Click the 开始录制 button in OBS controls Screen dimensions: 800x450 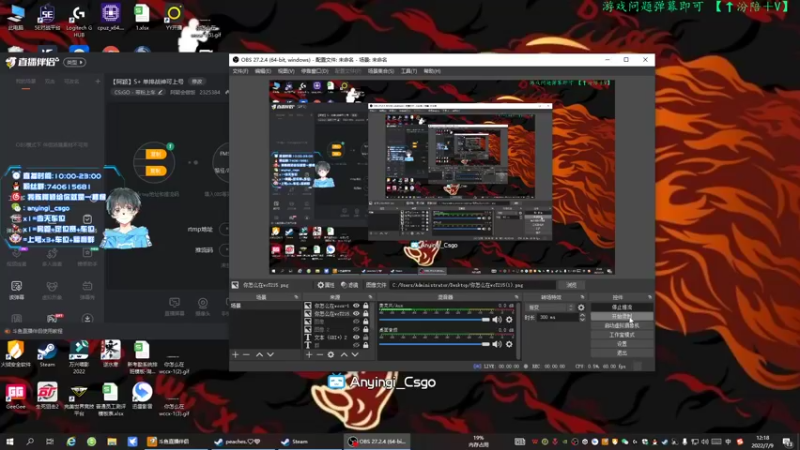(621, 317)
